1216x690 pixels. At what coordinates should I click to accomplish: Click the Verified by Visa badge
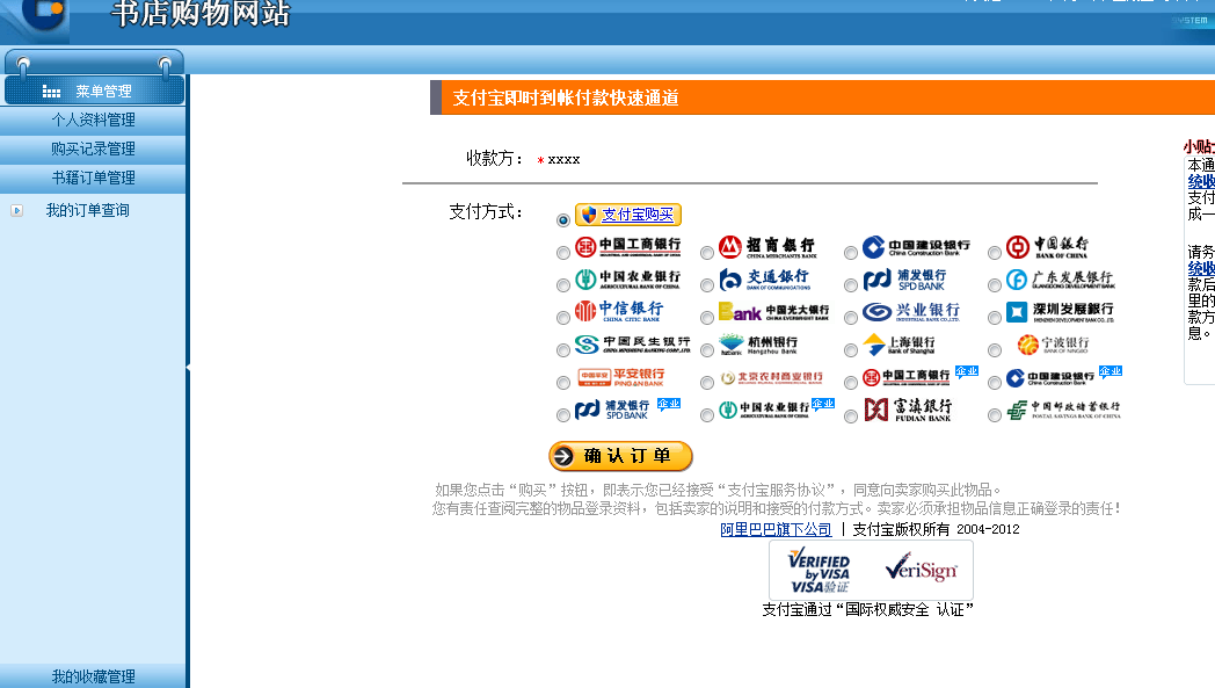click(x=818, y=571)
